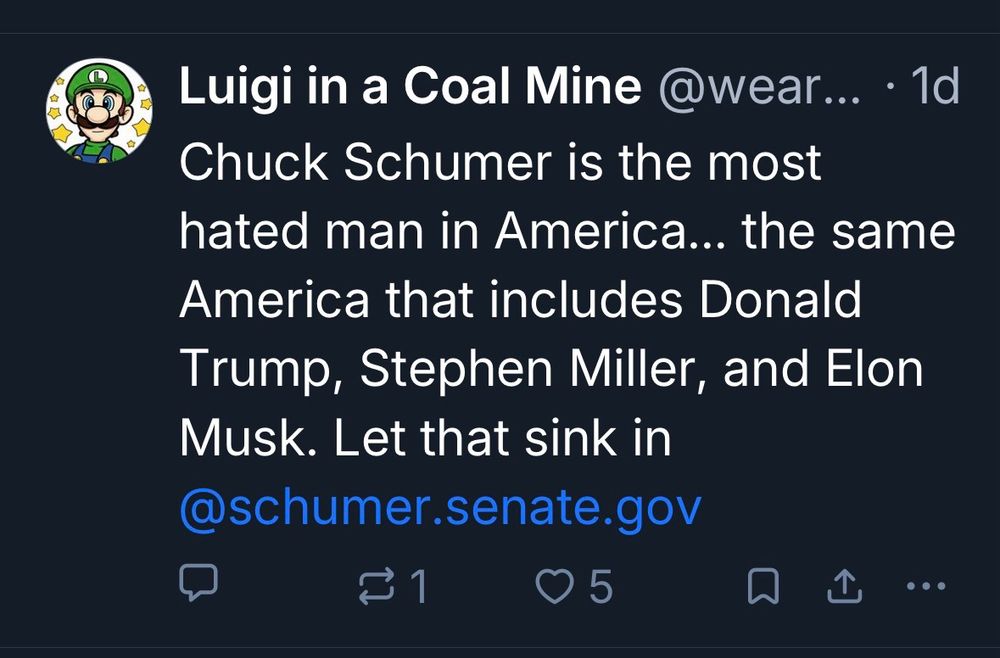Click the repost arrows icon
This screenshot has width=1000, height=658.
click(378, 586)
